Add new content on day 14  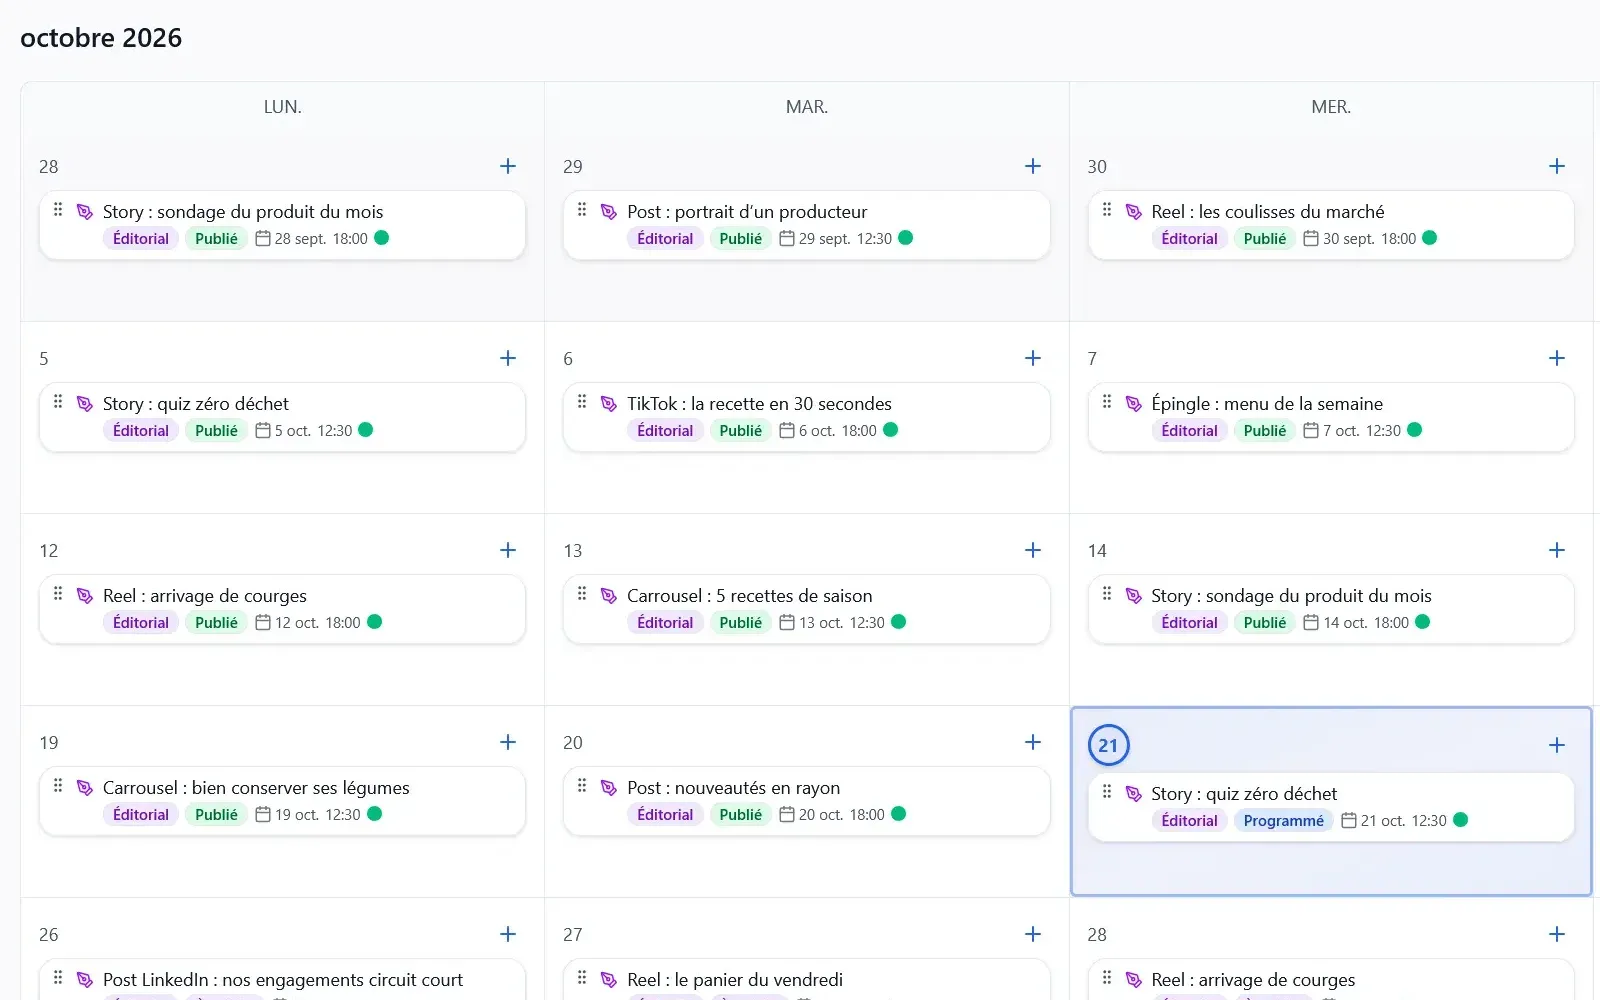pos(1557,550)
